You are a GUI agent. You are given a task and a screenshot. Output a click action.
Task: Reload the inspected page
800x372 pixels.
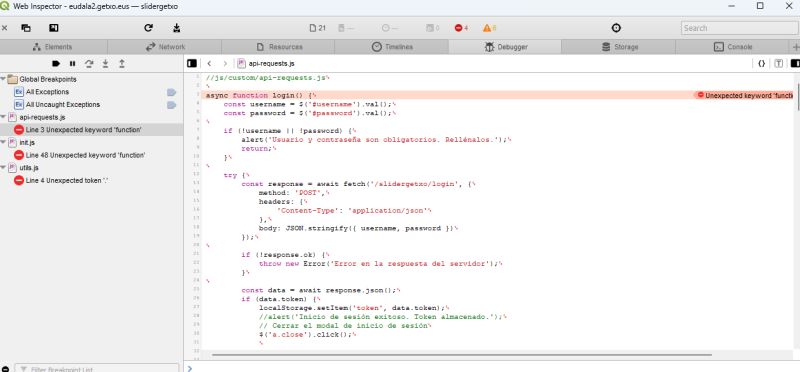coord(148,28)
